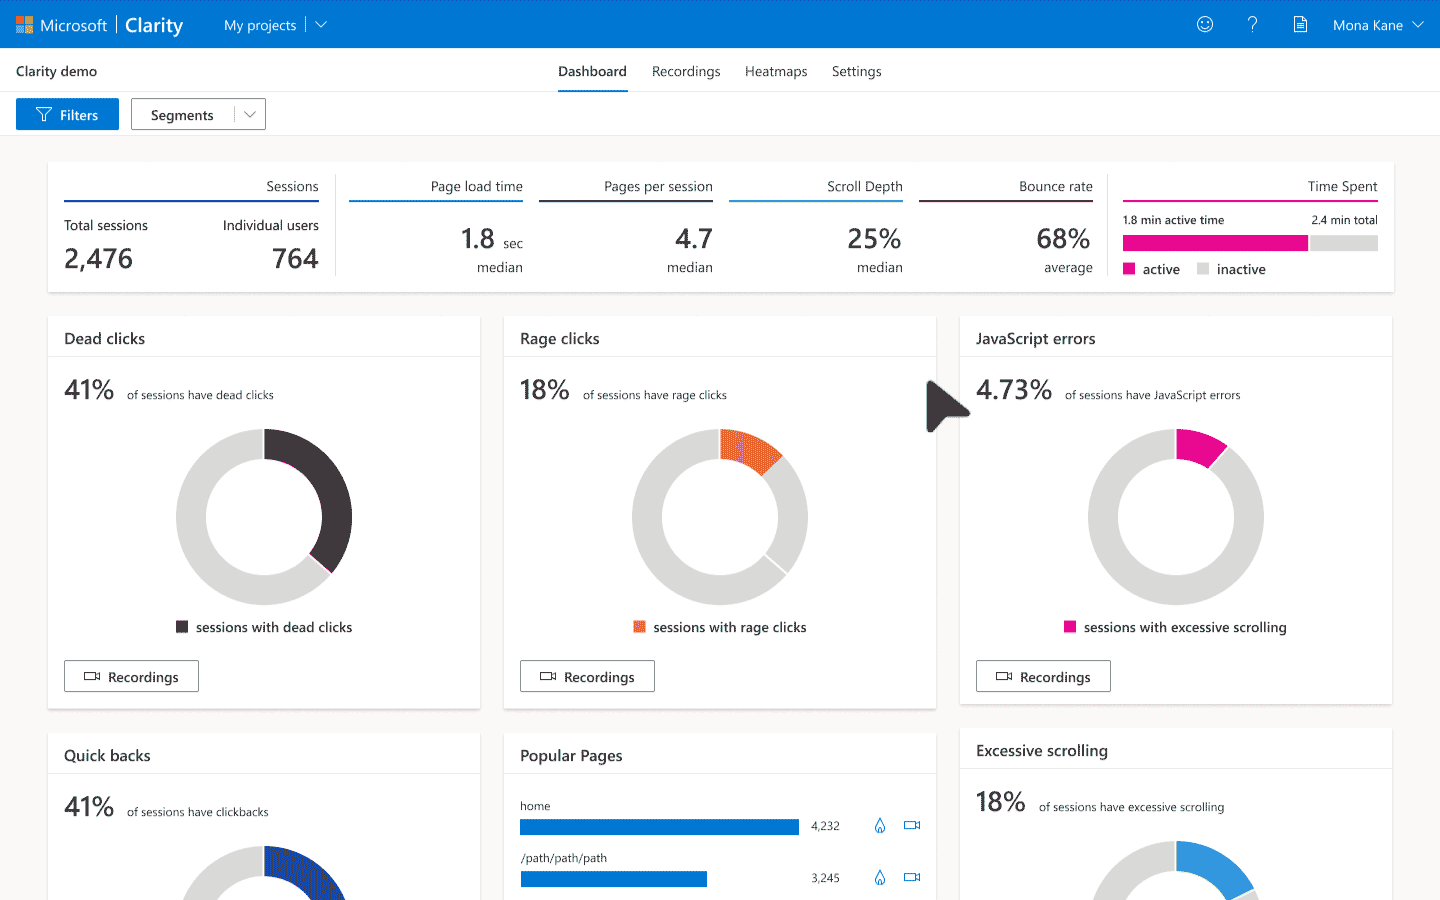The width and height of the screenshot is (1440, 900).
Task: Click the home page blue bar
Action: 659,826
